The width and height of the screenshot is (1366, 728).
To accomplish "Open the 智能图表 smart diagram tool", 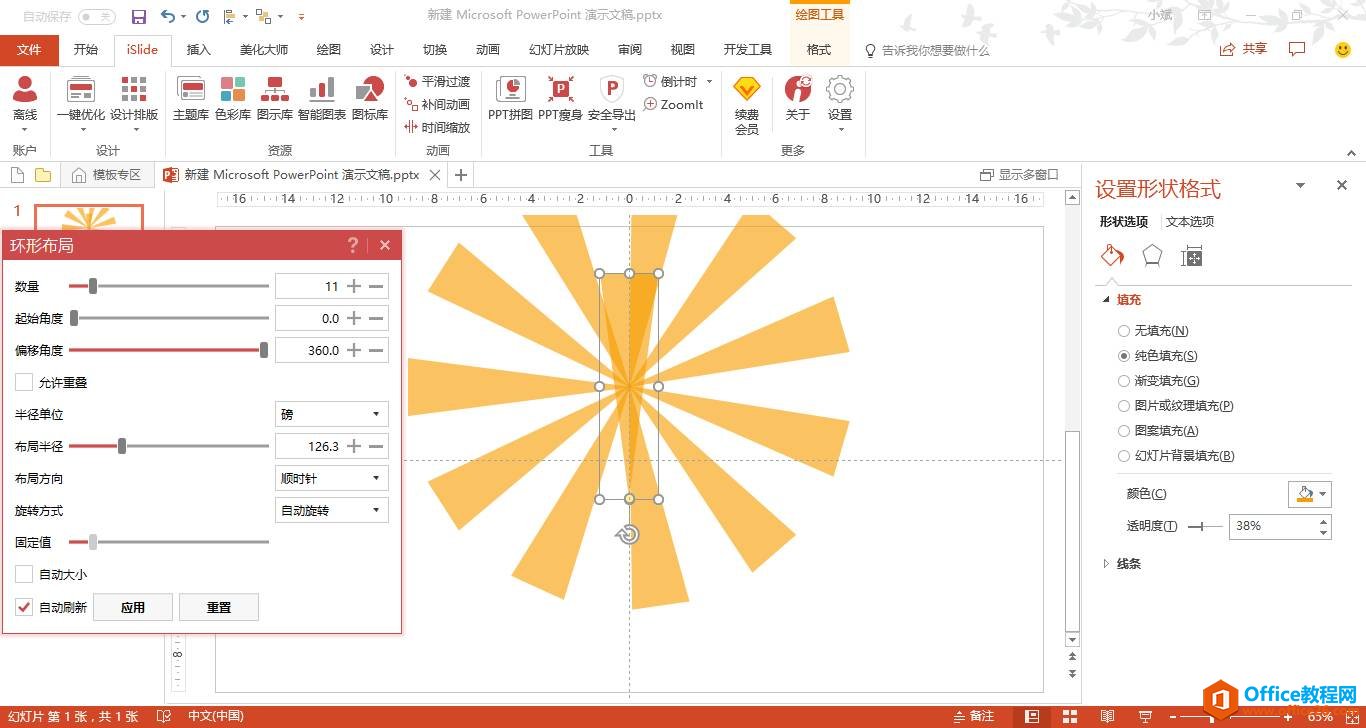I will (x=321, y=97).
